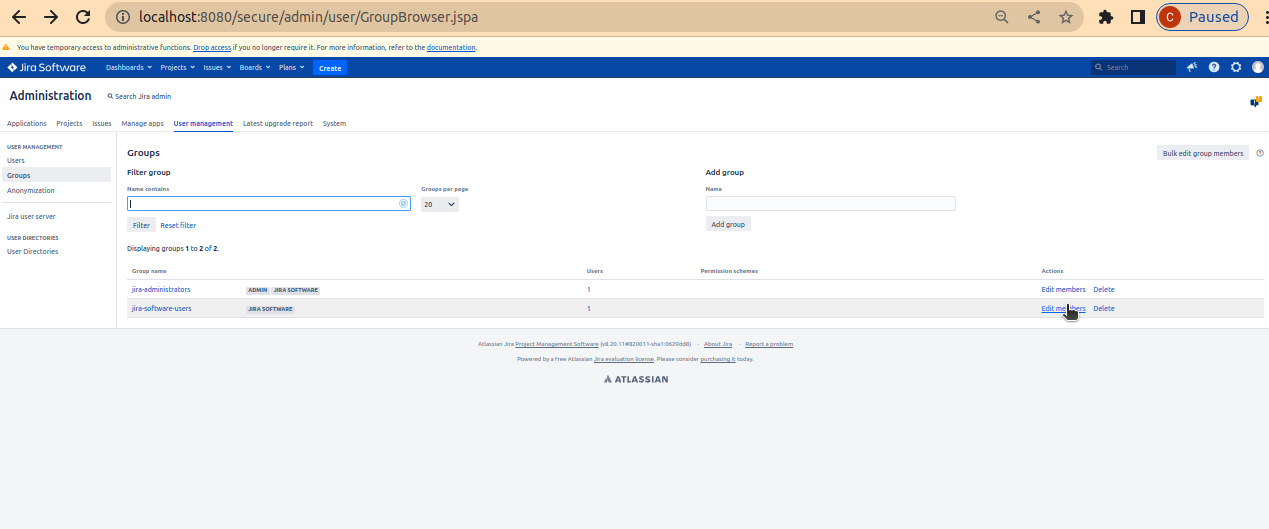Open Jira user server in the sidebar
Viewport: 1269px width, 529px height.
(31, 216)
